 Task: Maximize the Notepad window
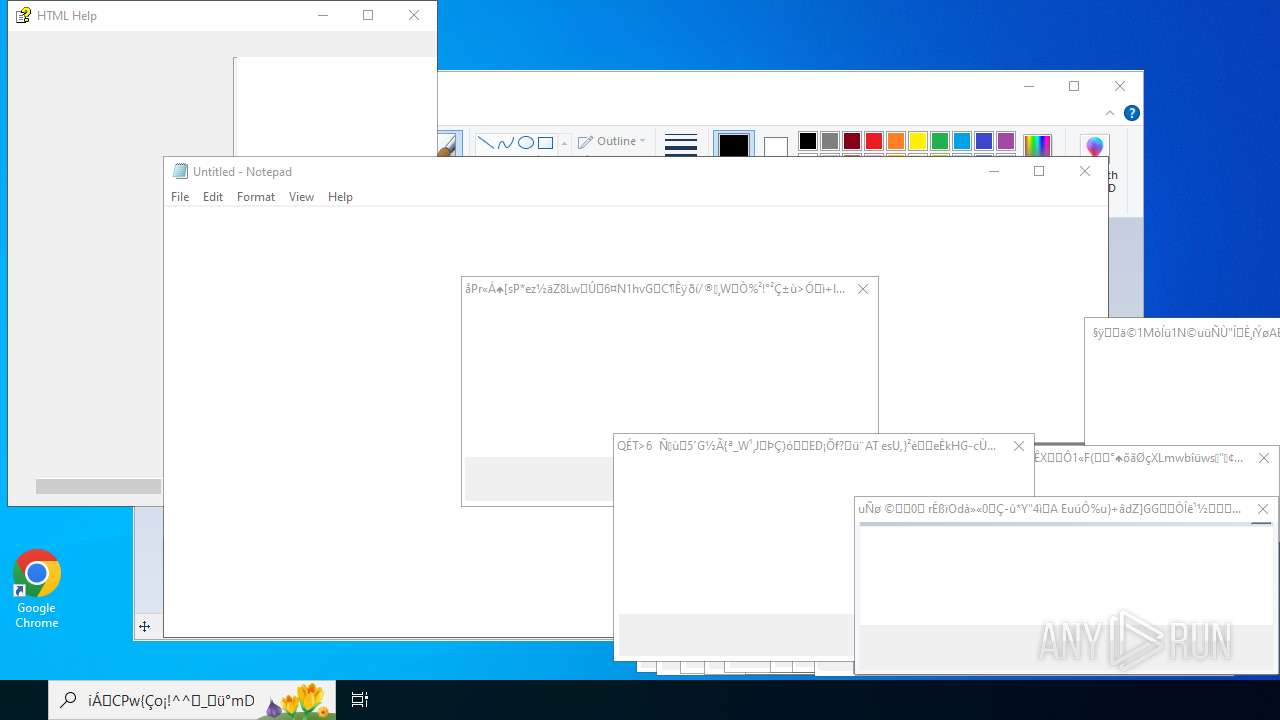pos(1039,171)
